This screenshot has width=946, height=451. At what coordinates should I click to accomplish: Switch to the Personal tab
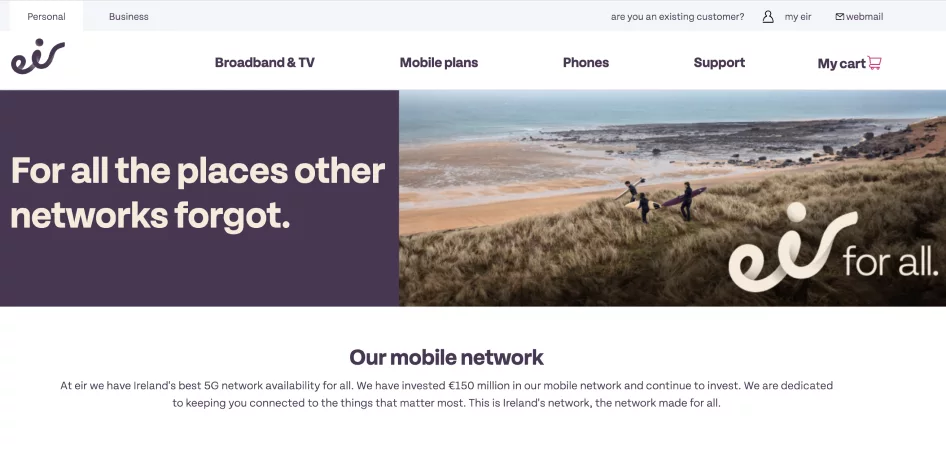click(46, 16)
